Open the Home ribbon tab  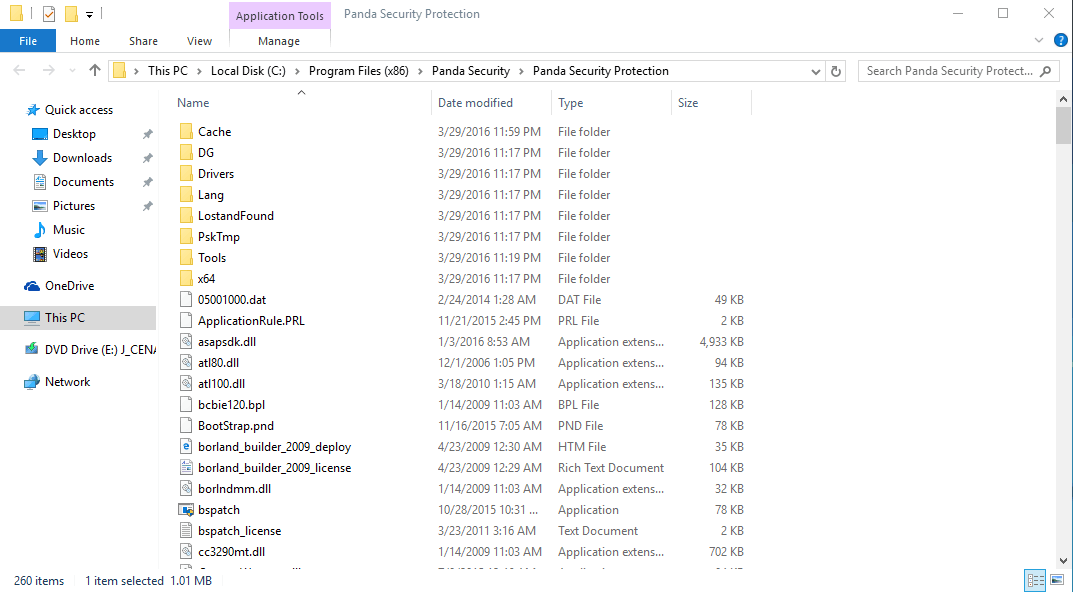pos(85,41)
